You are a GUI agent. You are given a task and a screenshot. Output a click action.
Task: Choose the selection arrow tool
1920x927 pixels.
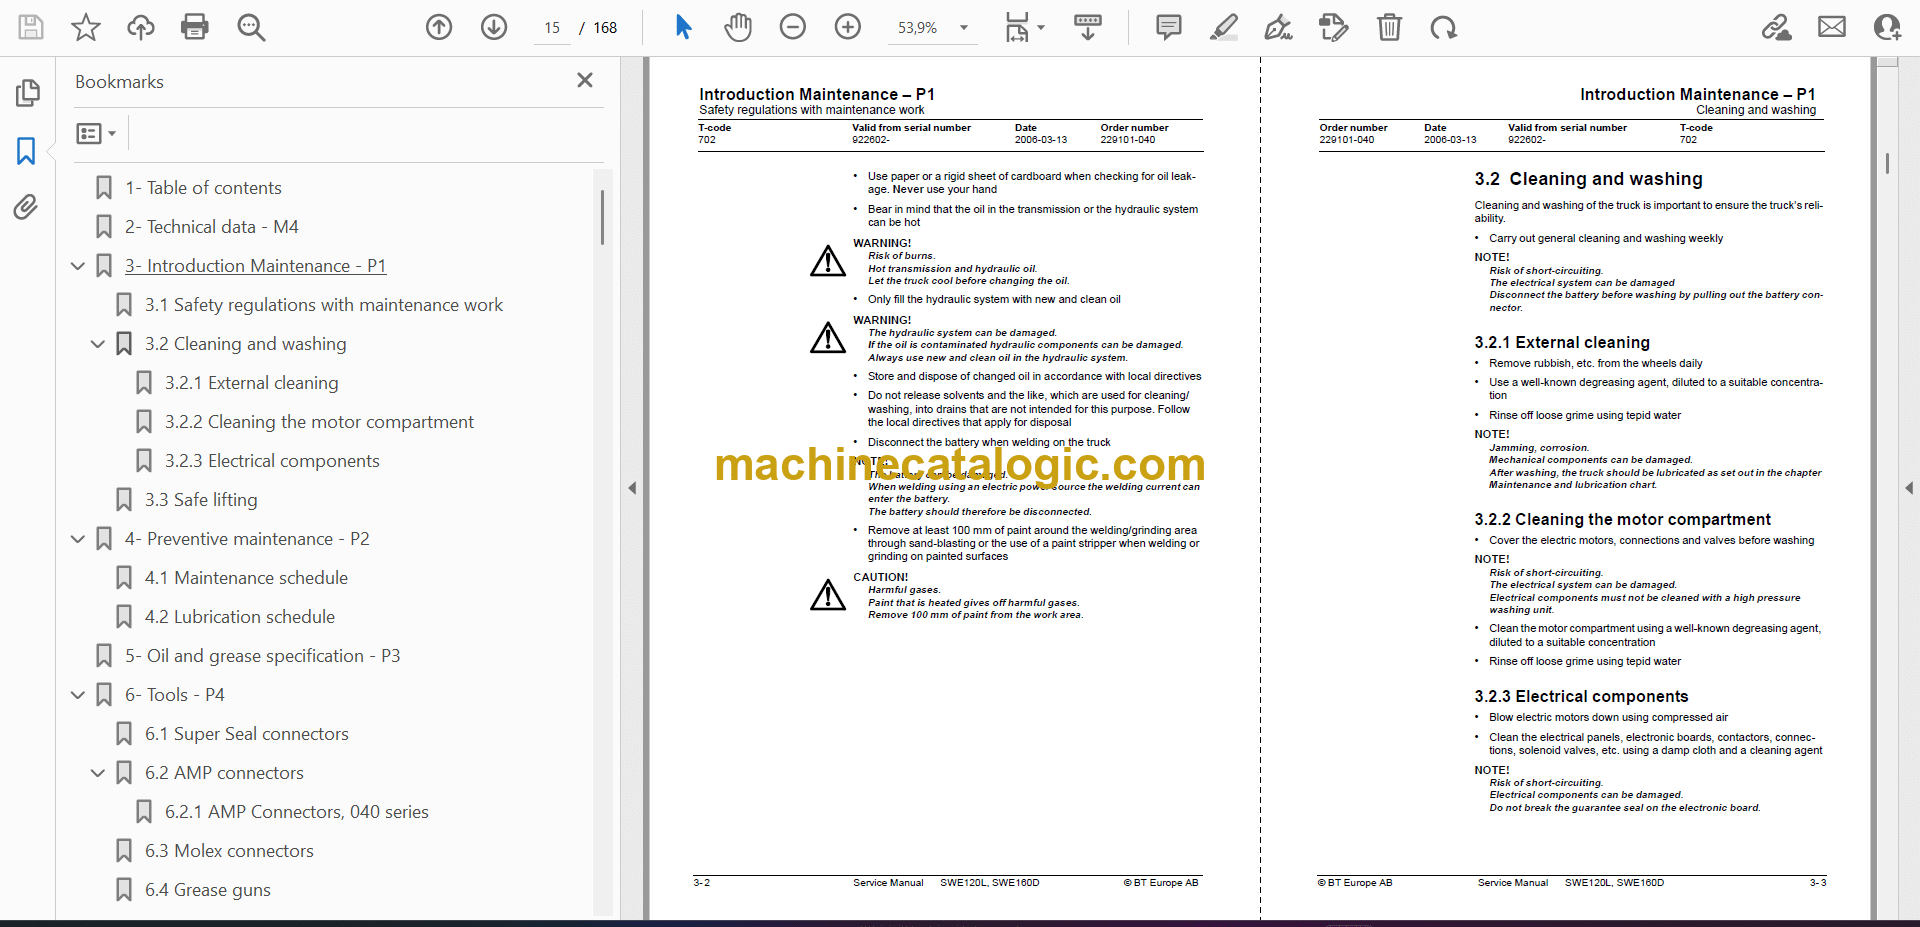(x=683, y=27)
